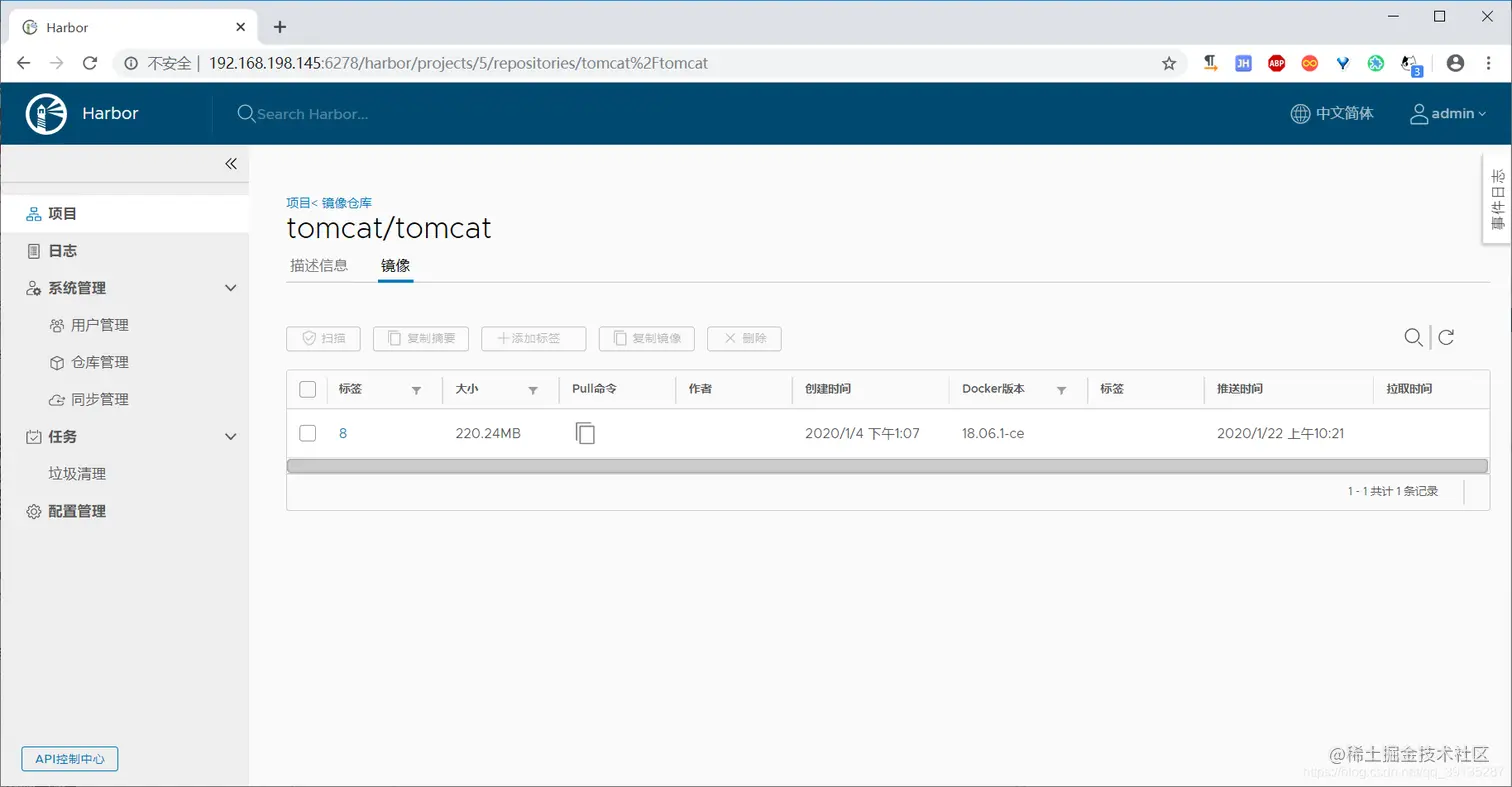Open the admin user dropdown
1512x787 pixels.
1449,114
